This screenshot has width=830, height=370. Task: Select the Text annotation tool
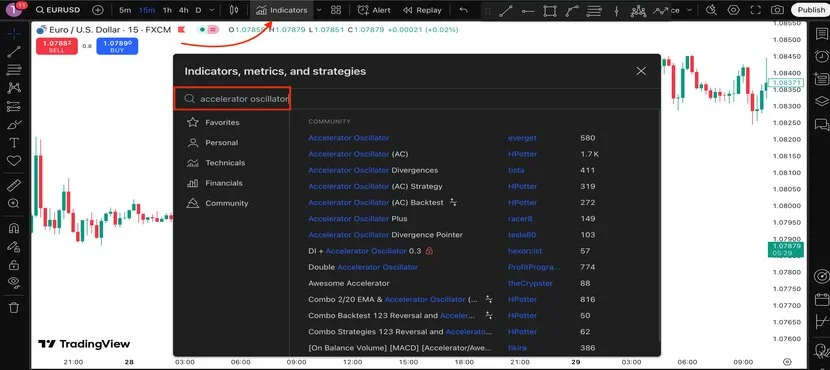(14, 143)
